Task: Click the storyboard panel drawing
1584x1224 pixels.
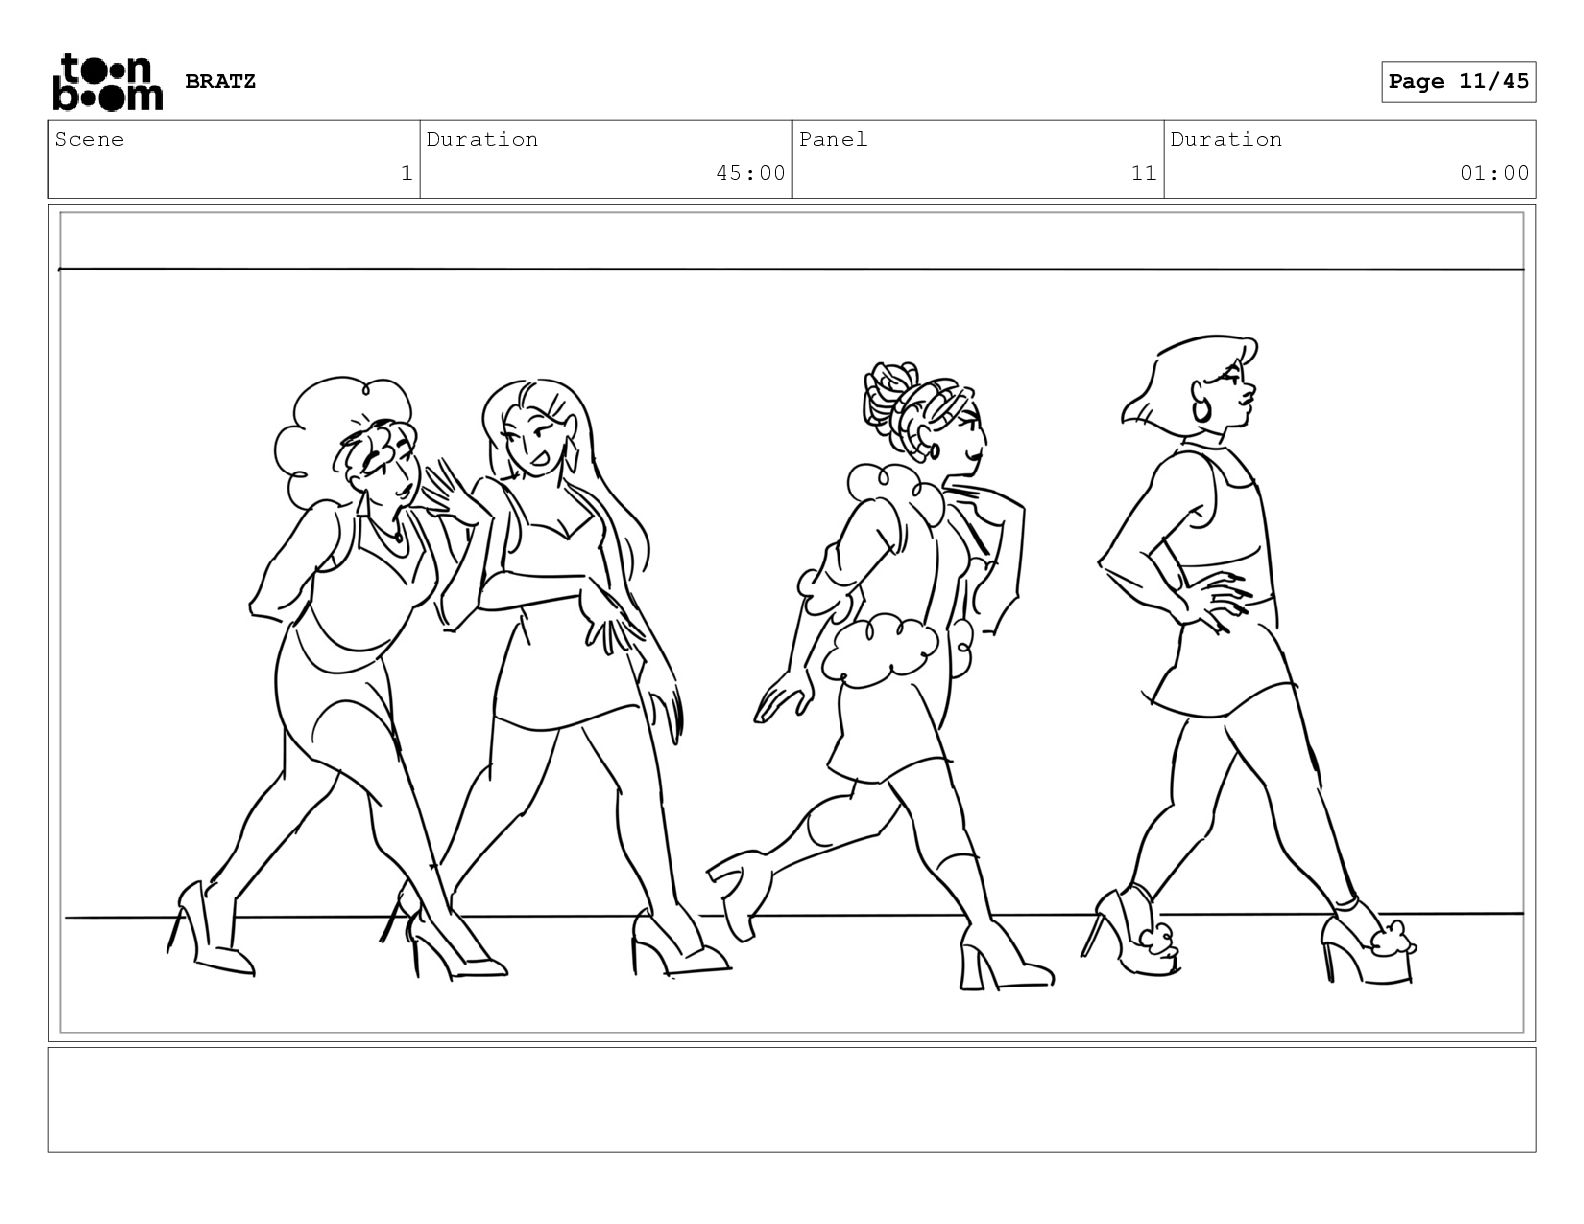Action: (x=792, y=622)
